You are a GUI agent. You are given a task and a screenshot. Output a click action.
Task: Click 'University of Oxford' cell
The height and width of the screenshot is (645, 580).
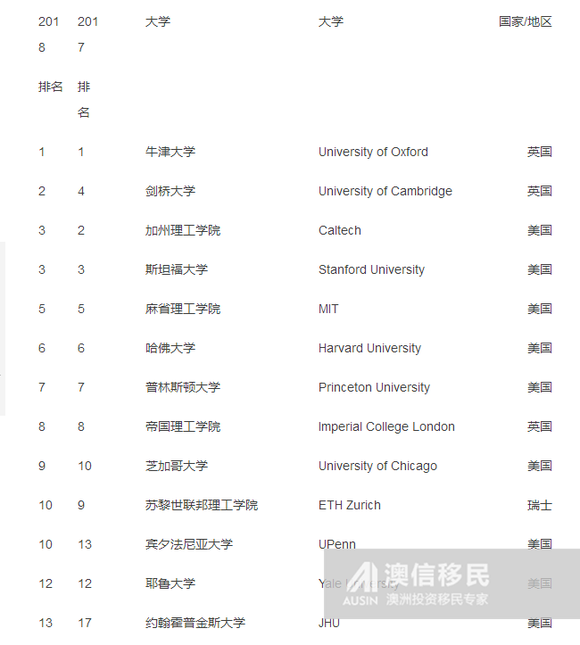coord(373,152)
